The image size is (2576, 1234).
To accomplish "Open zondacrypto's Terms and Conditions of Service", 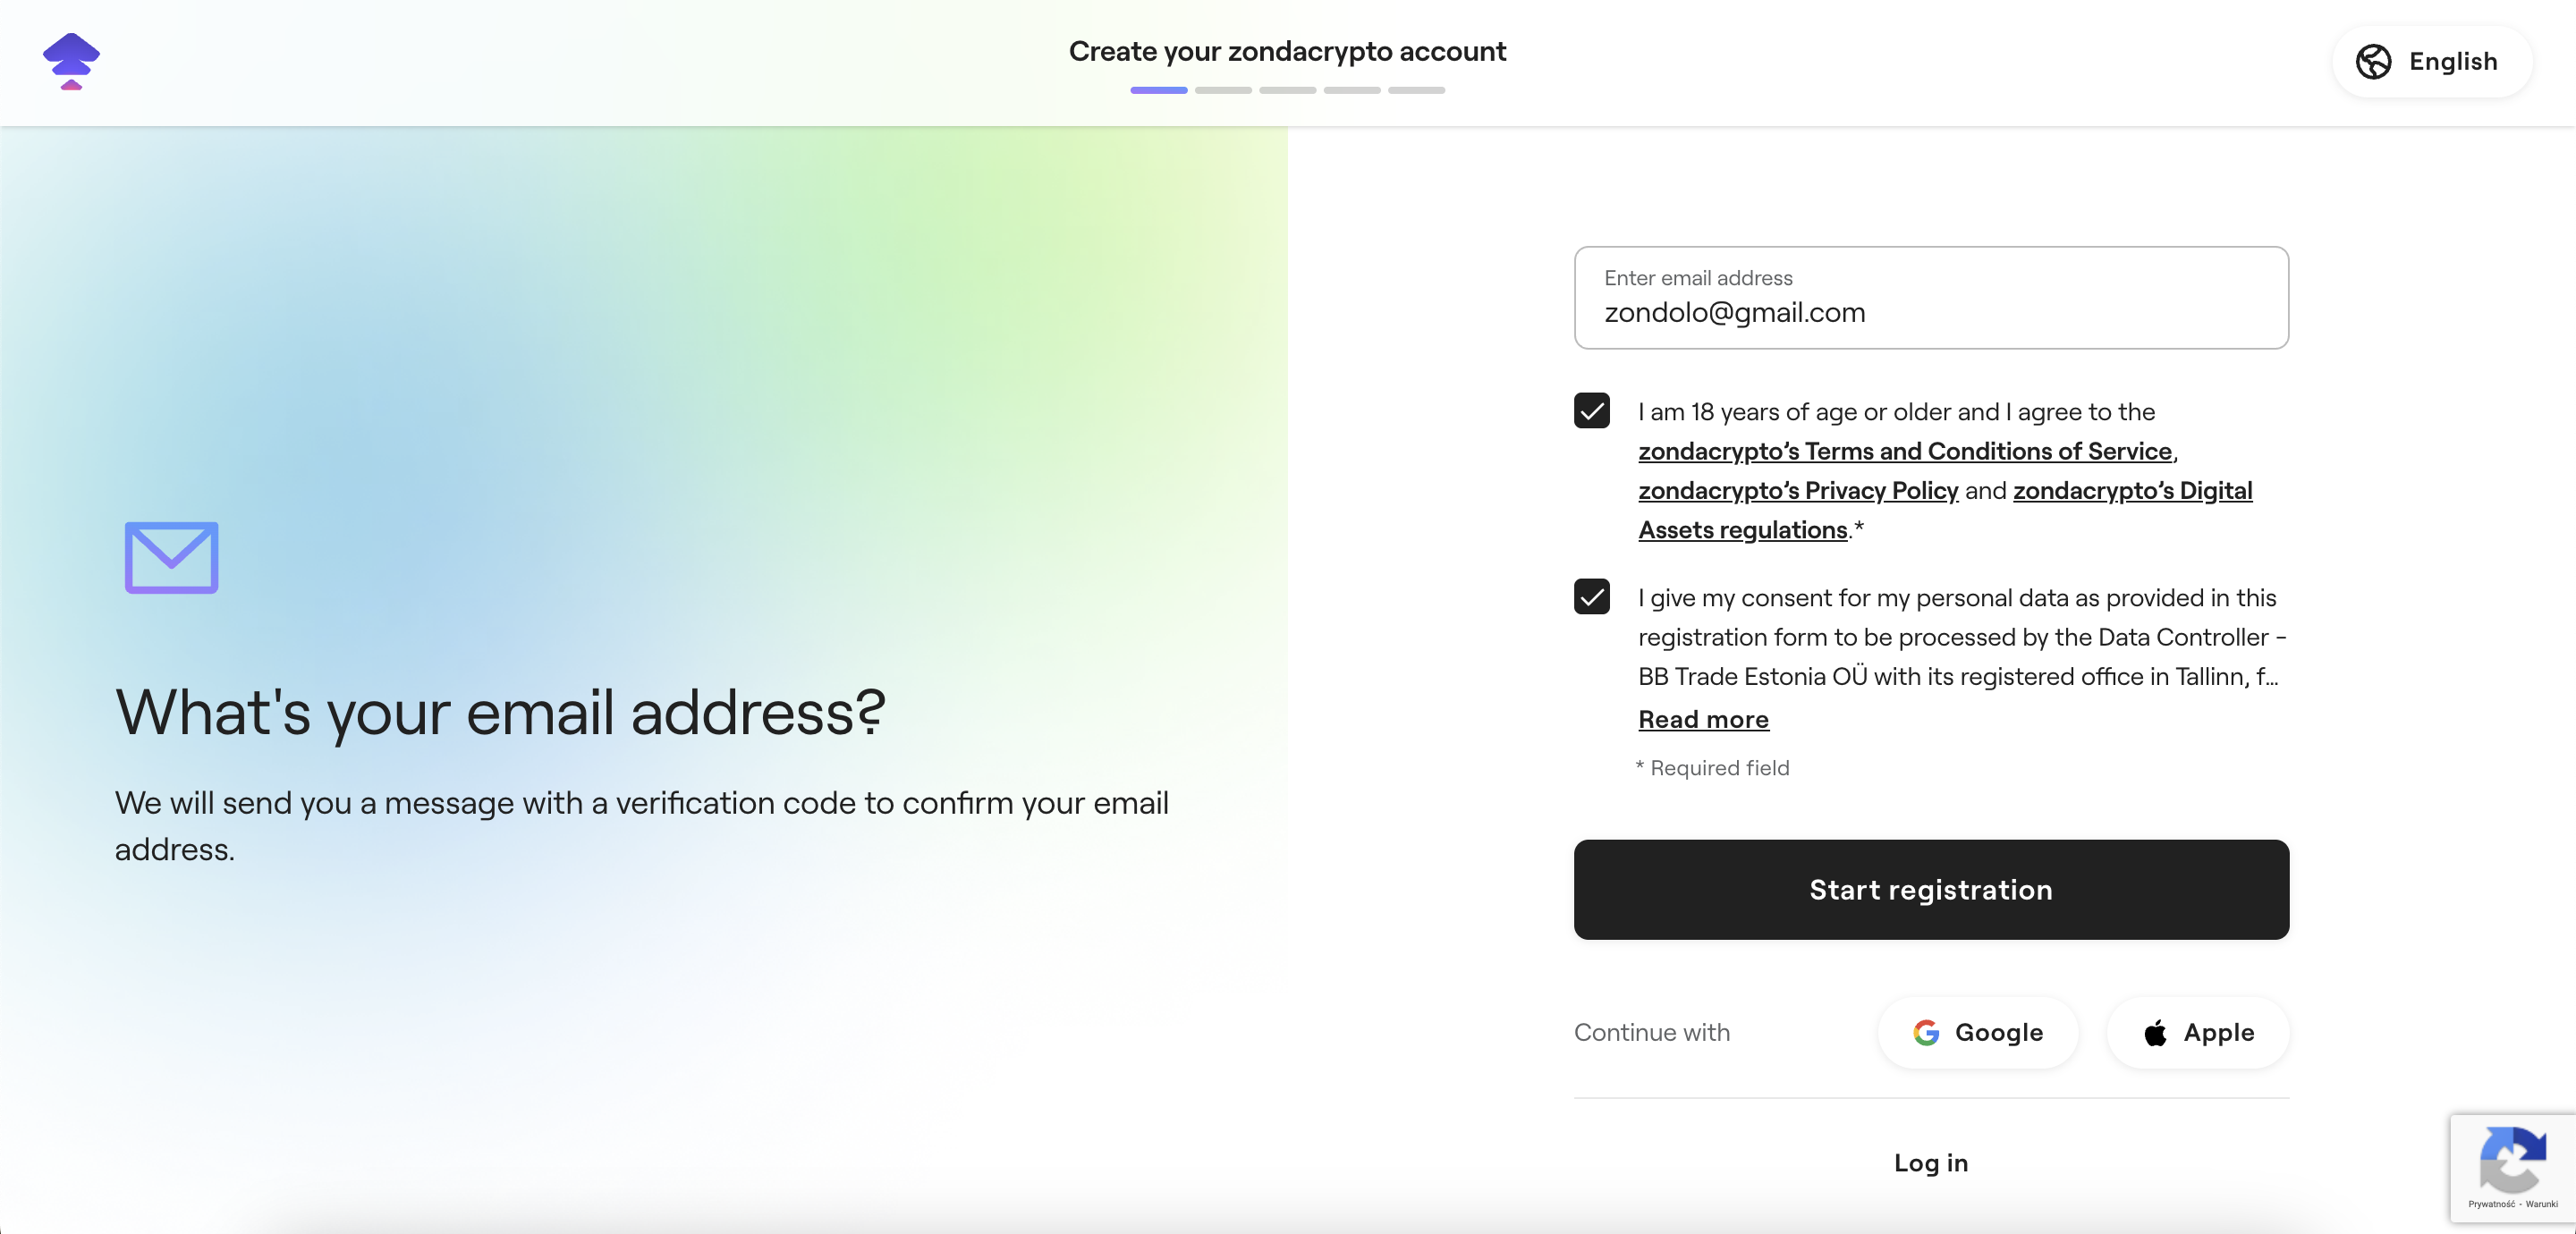I will point(1905,451).
